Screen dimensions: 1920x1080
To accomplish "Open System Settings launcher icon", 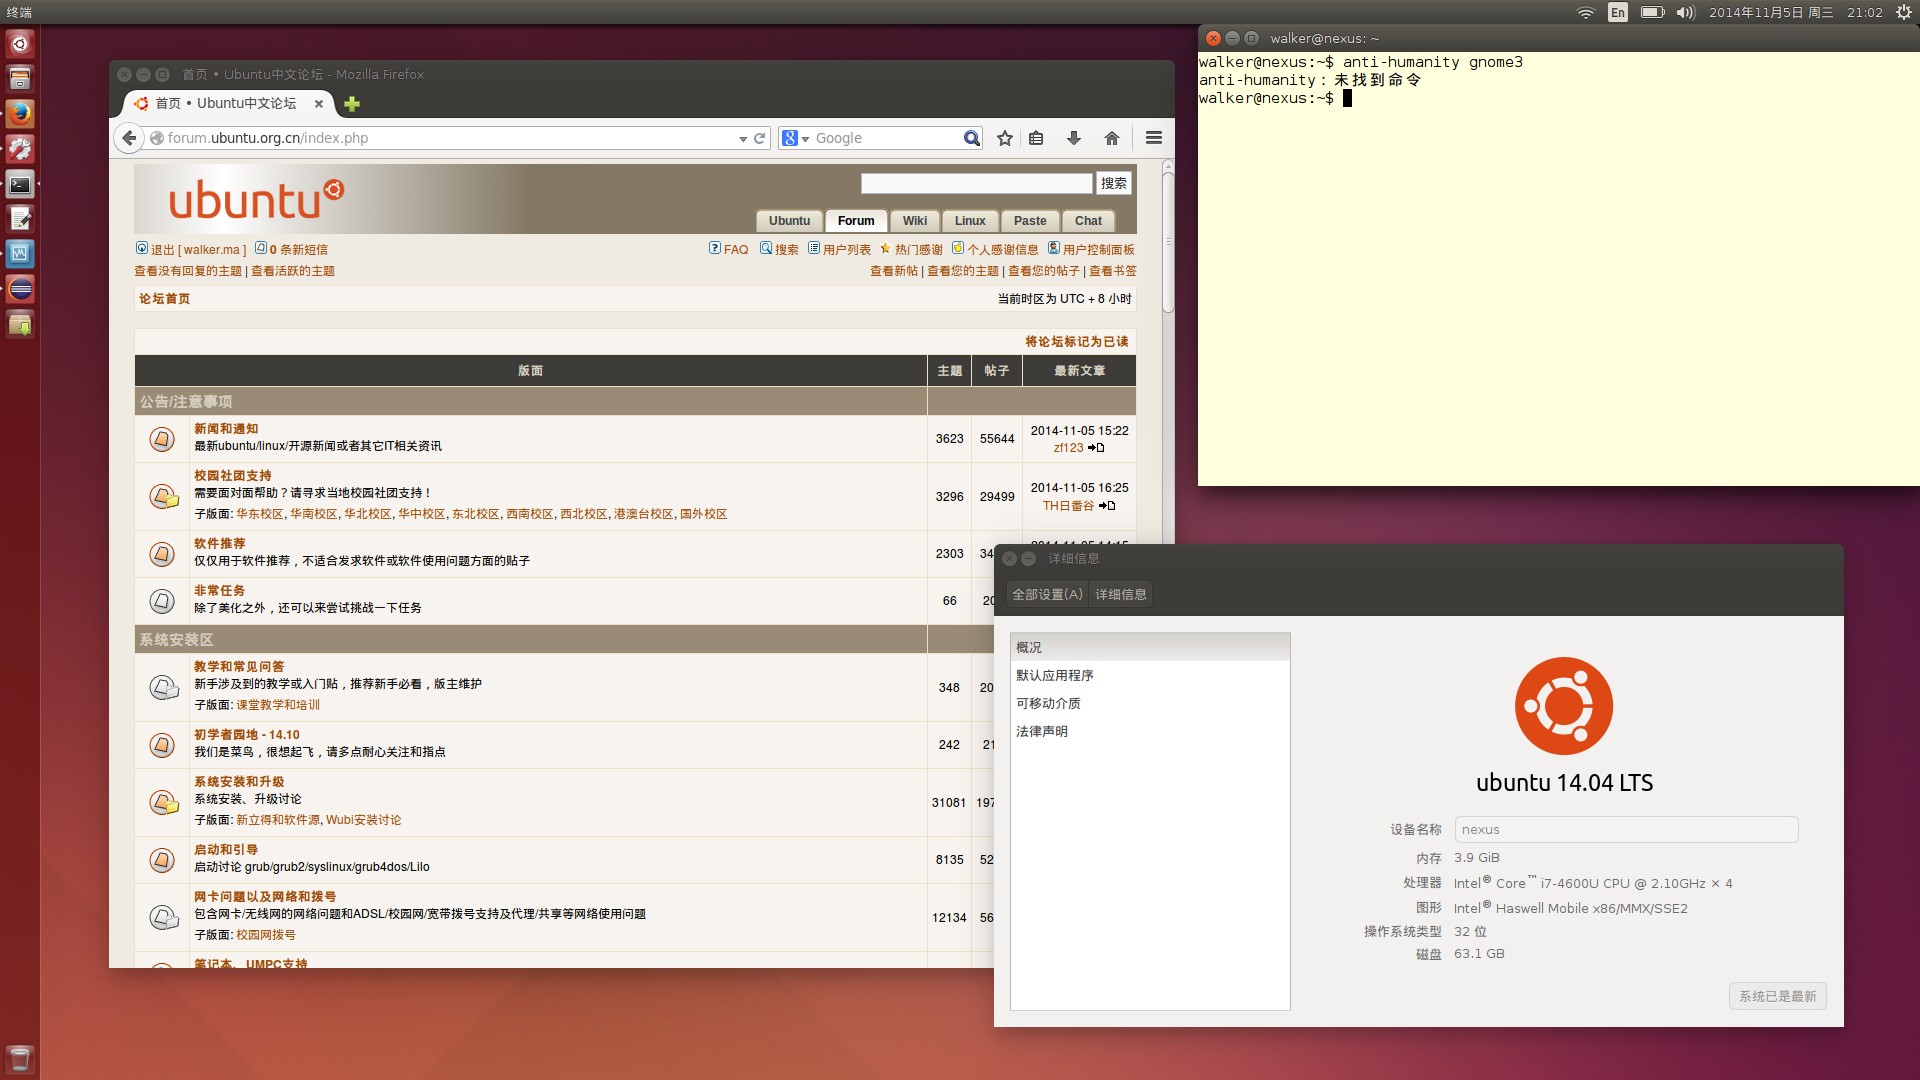I will pos(20,149).
